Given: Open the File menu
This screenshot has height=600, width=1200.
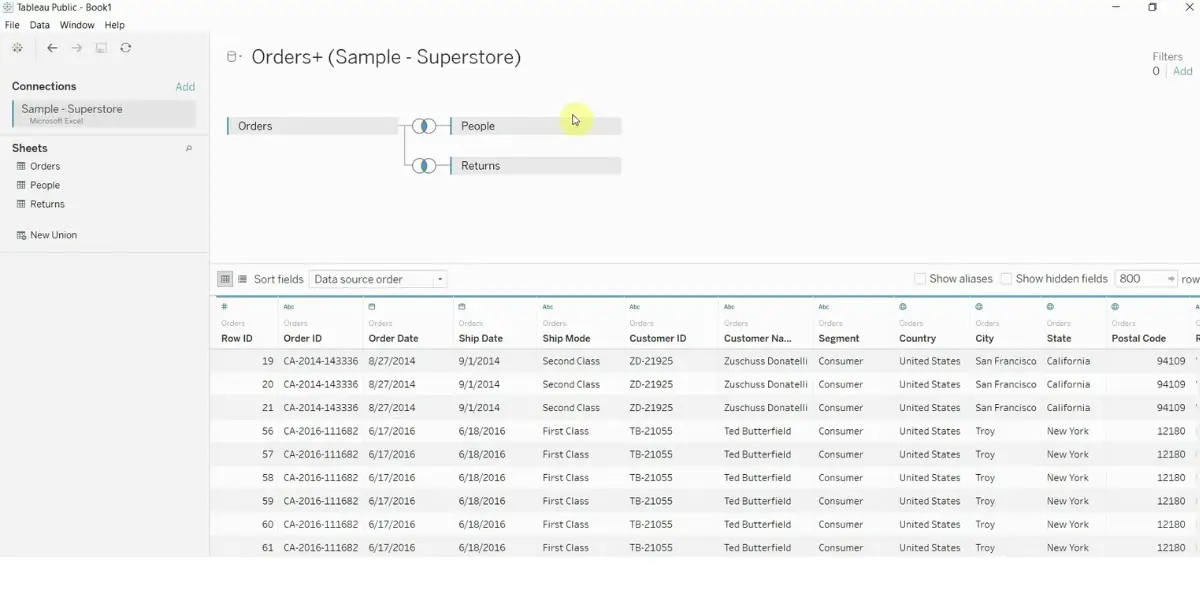Looking at the screenshot, I should click(12, 25).
